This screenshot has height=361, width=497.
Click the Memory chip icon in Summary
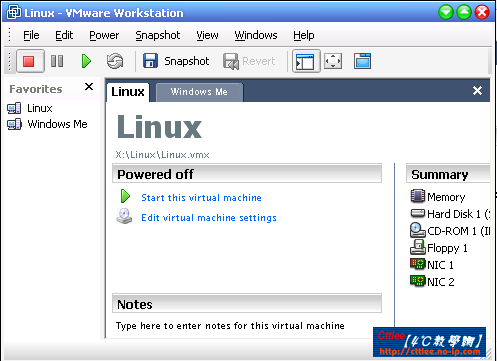pos(418,196)
